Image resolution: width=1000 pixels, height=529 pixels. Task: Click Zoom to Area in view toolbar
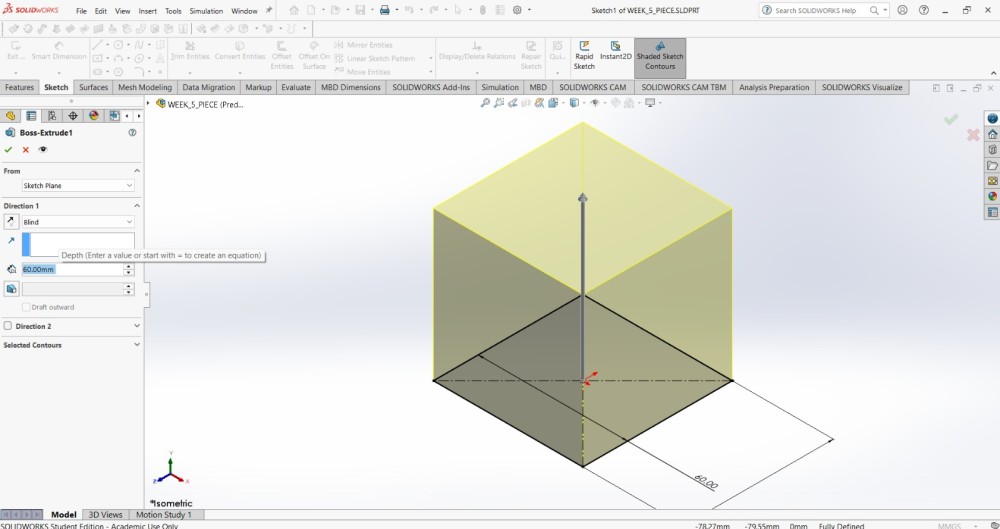coord(499,103)
